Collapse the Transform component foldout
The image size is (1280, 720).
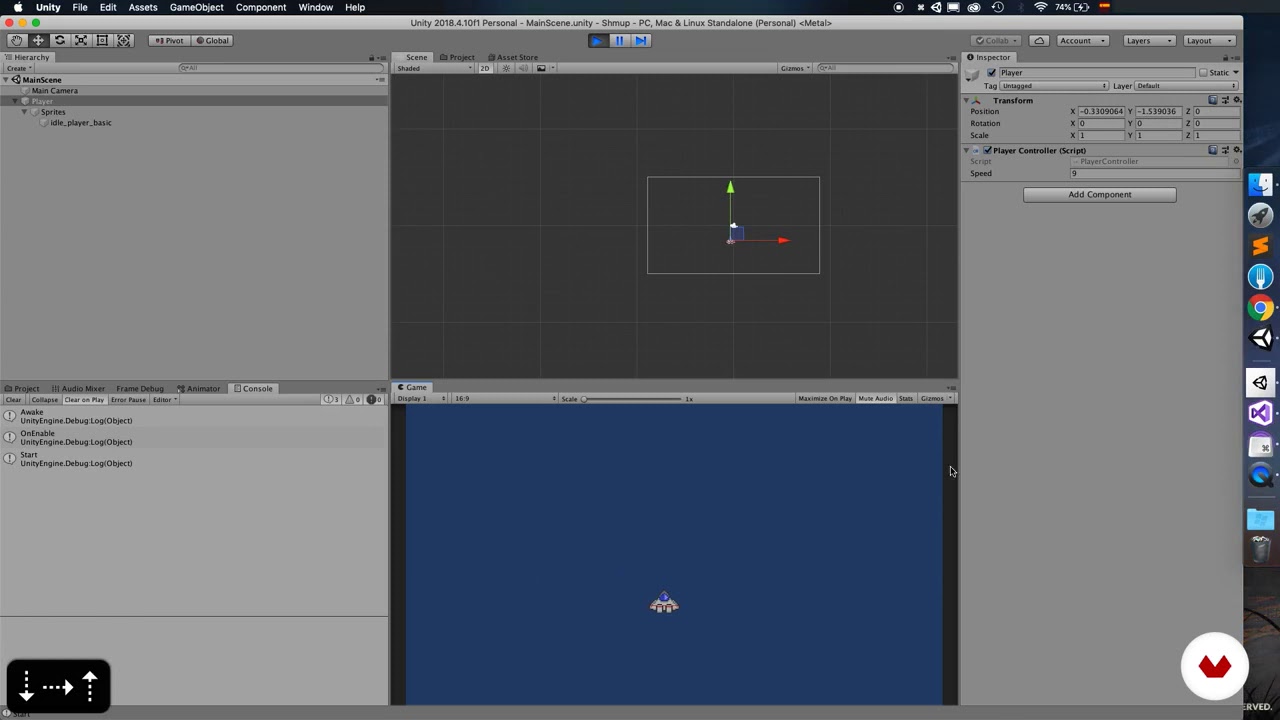coord(967,100)
